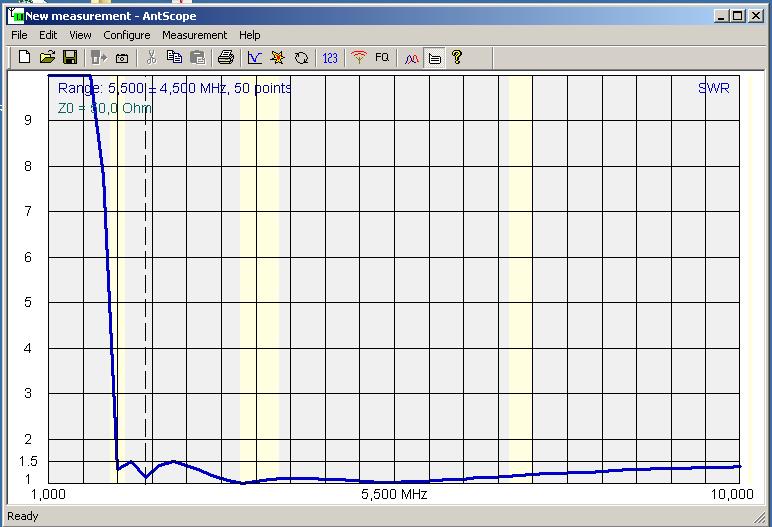Click the AntScope title bar application icon

point(16,16)
